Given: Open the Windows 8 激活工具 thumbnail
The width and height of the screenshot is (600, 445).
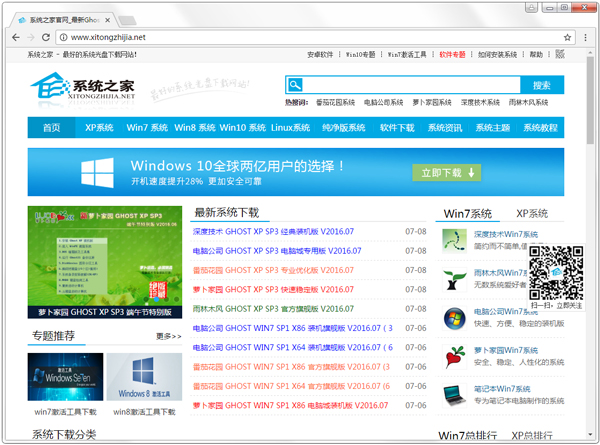Looking at the screenshot, I should pos(144,377).
